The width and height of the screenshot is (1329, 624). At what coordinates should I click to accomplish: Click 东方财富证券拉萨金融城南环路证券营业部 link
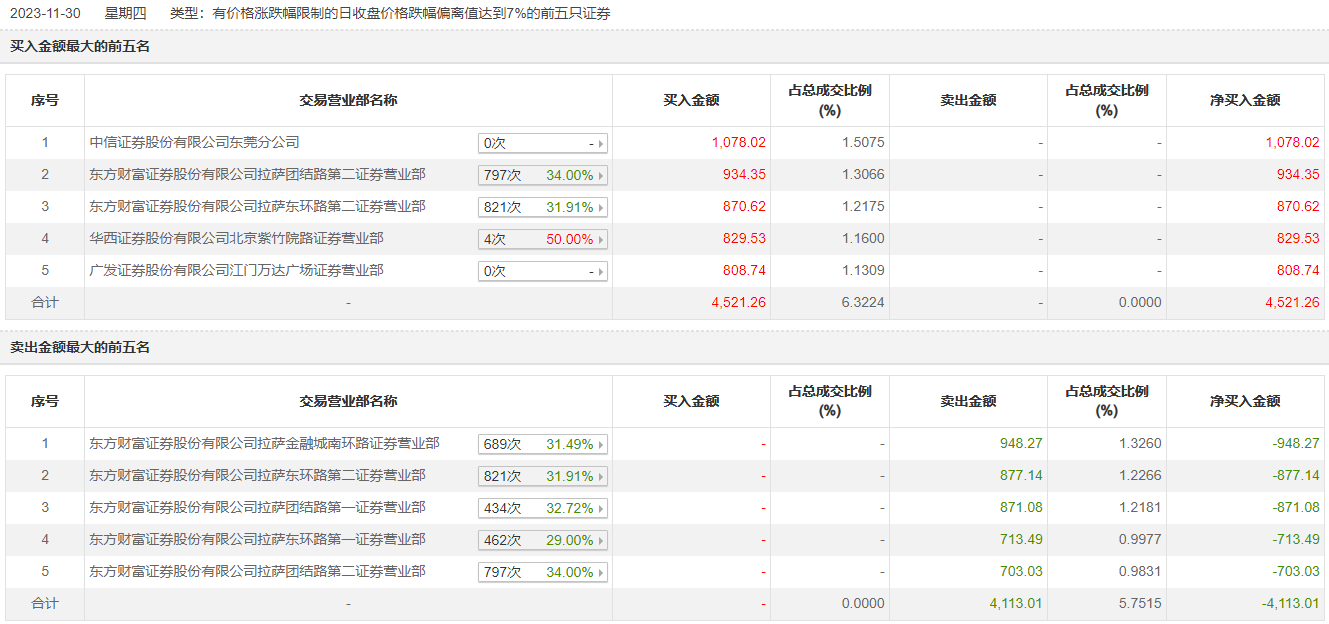(264, 444)
